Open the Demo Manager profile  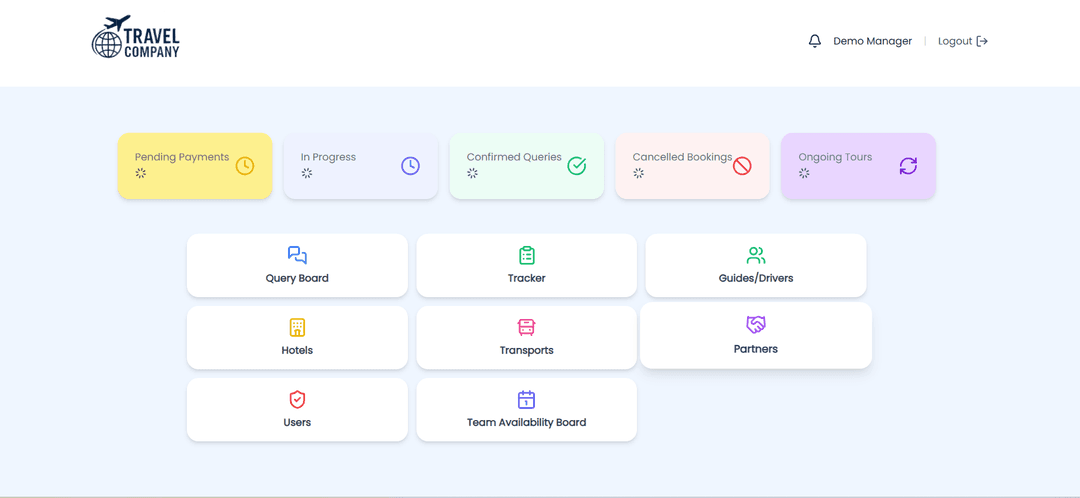point(872,41)
